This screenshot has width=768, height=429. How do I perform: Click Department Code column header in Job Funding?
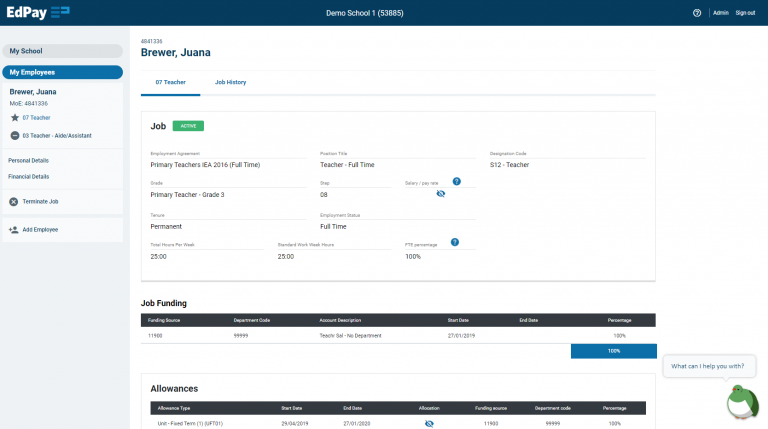click(252, 320)
